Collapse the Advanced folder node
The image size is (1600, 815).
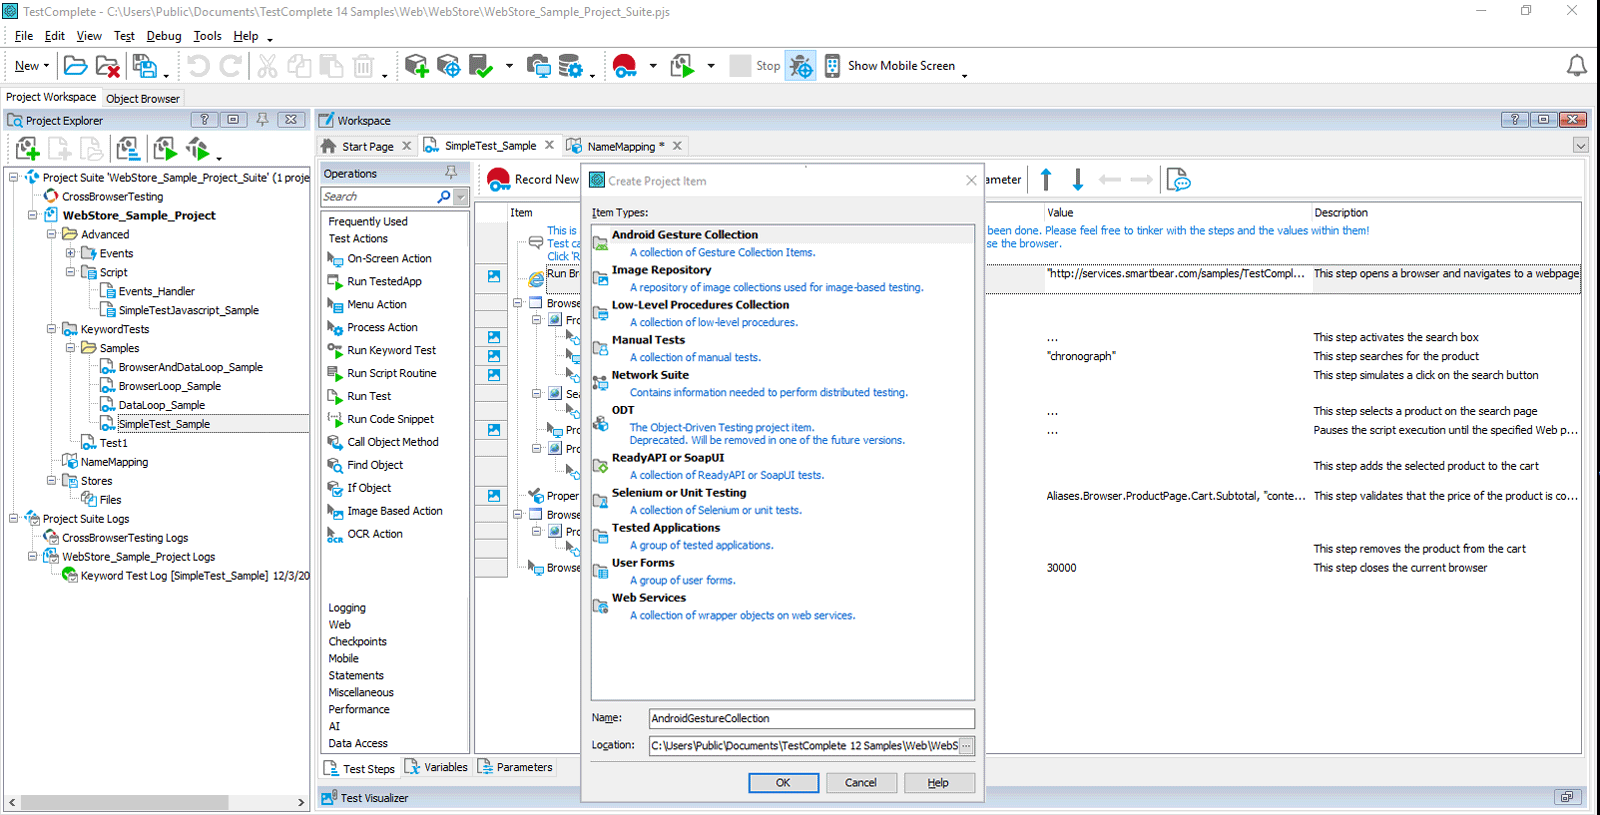(x=51, y=234)
